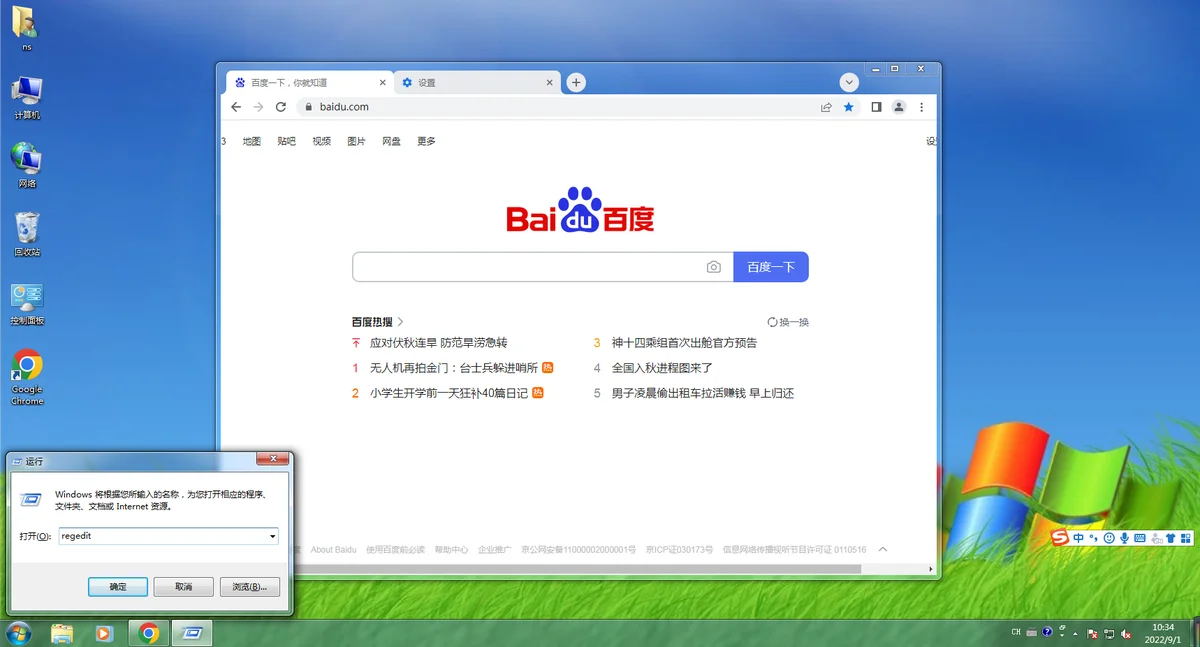This screenshot has width=1200, height=647.
Task: Click 确定 in the Run dialog
Action: pyautogui.click(x=118, y=587)
